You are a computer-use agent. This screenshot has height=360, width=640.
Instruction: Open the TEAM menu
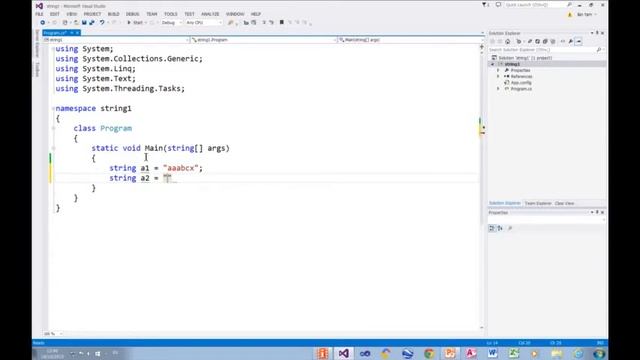tap(151, 14)
